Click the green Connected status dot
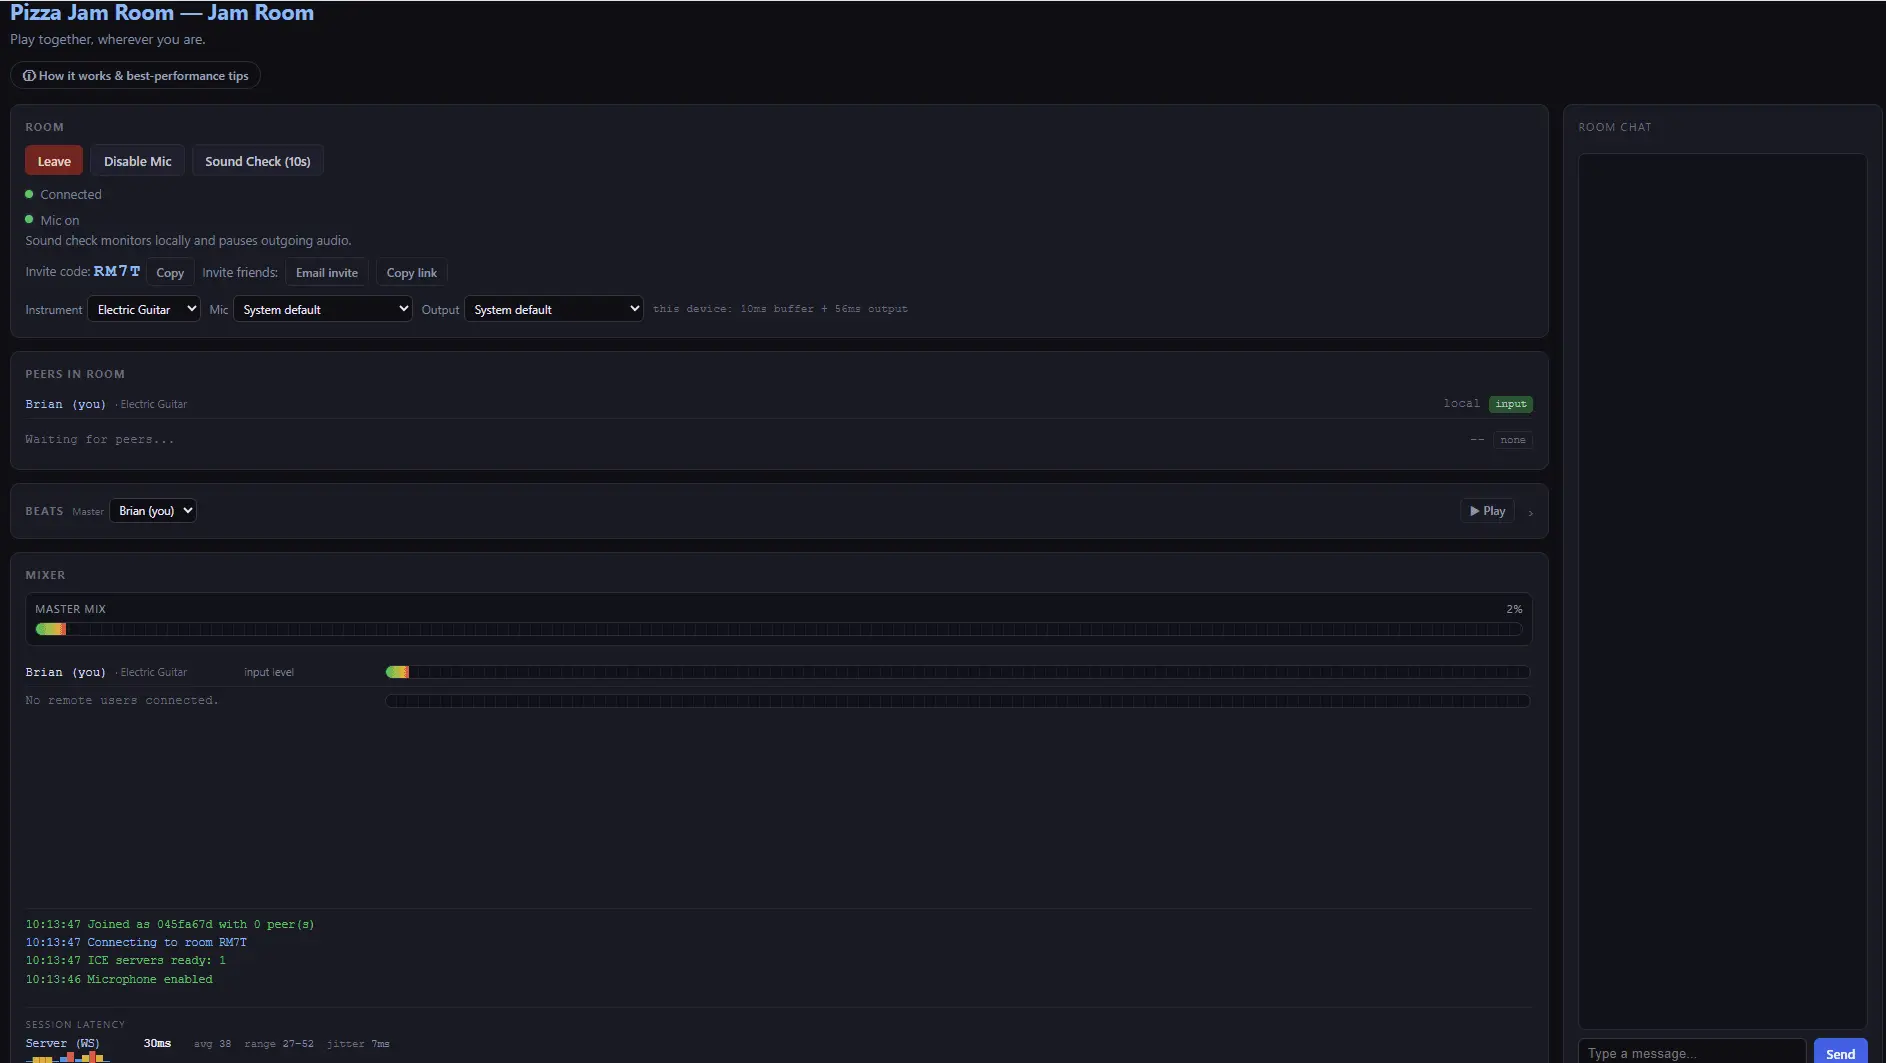This screenshot has height=1063, width=1886. click(29, 194)
